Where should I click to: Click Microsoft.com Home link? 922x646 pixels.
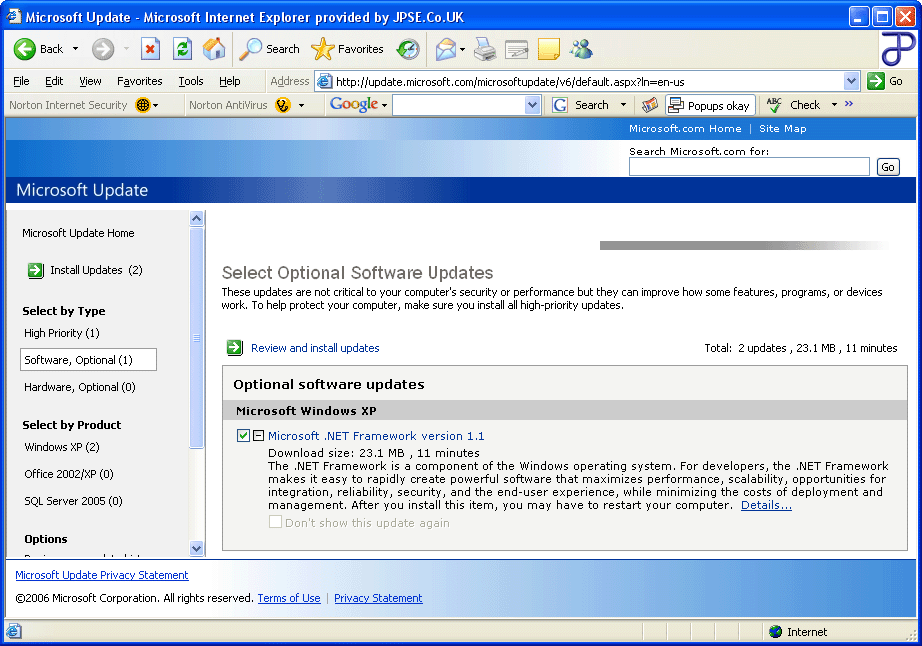point(685,128)
